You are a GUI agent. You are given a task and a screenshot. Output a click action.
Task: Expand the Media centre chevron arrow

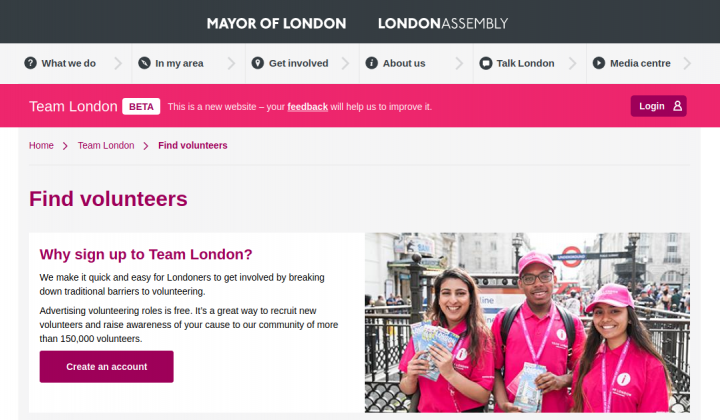(x=687, y=63)
